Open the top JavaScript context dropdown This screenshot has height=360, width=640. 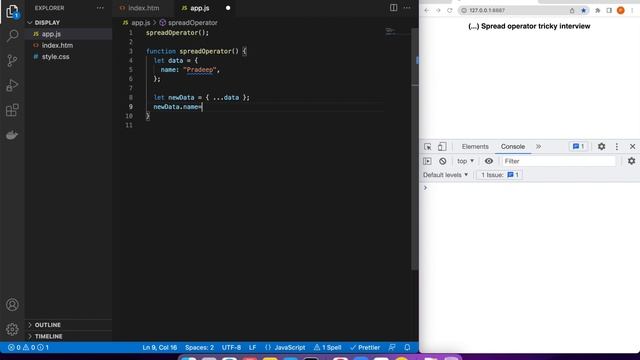coord(465,161)
